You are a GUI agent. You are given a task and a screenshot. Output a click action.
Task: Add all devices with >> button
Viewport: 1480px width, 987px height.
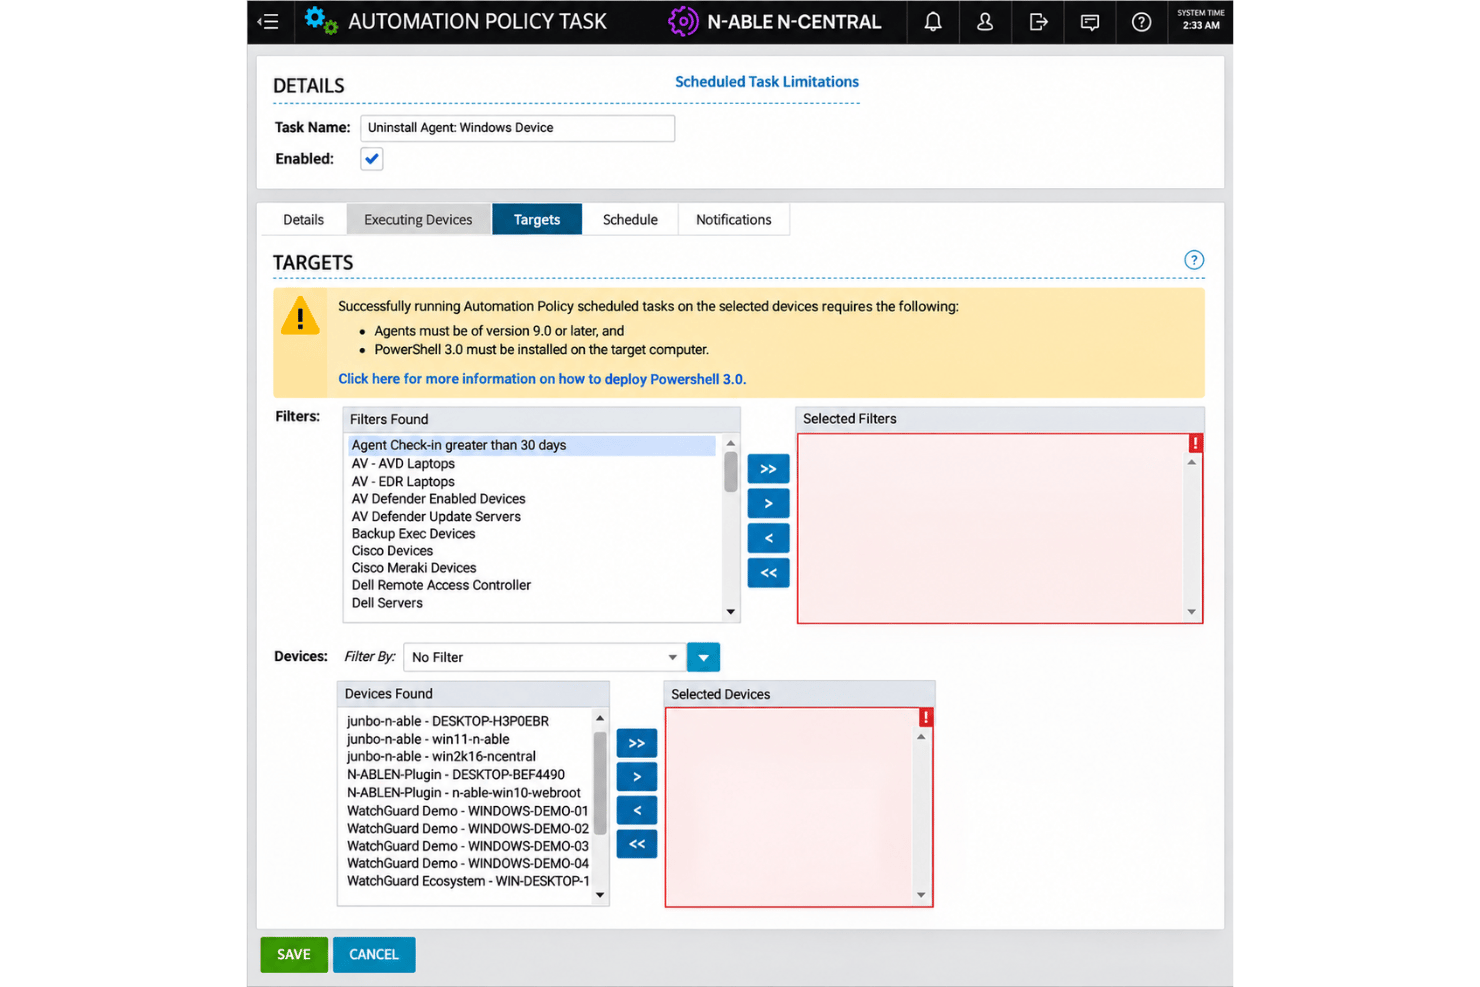point(637,743)
